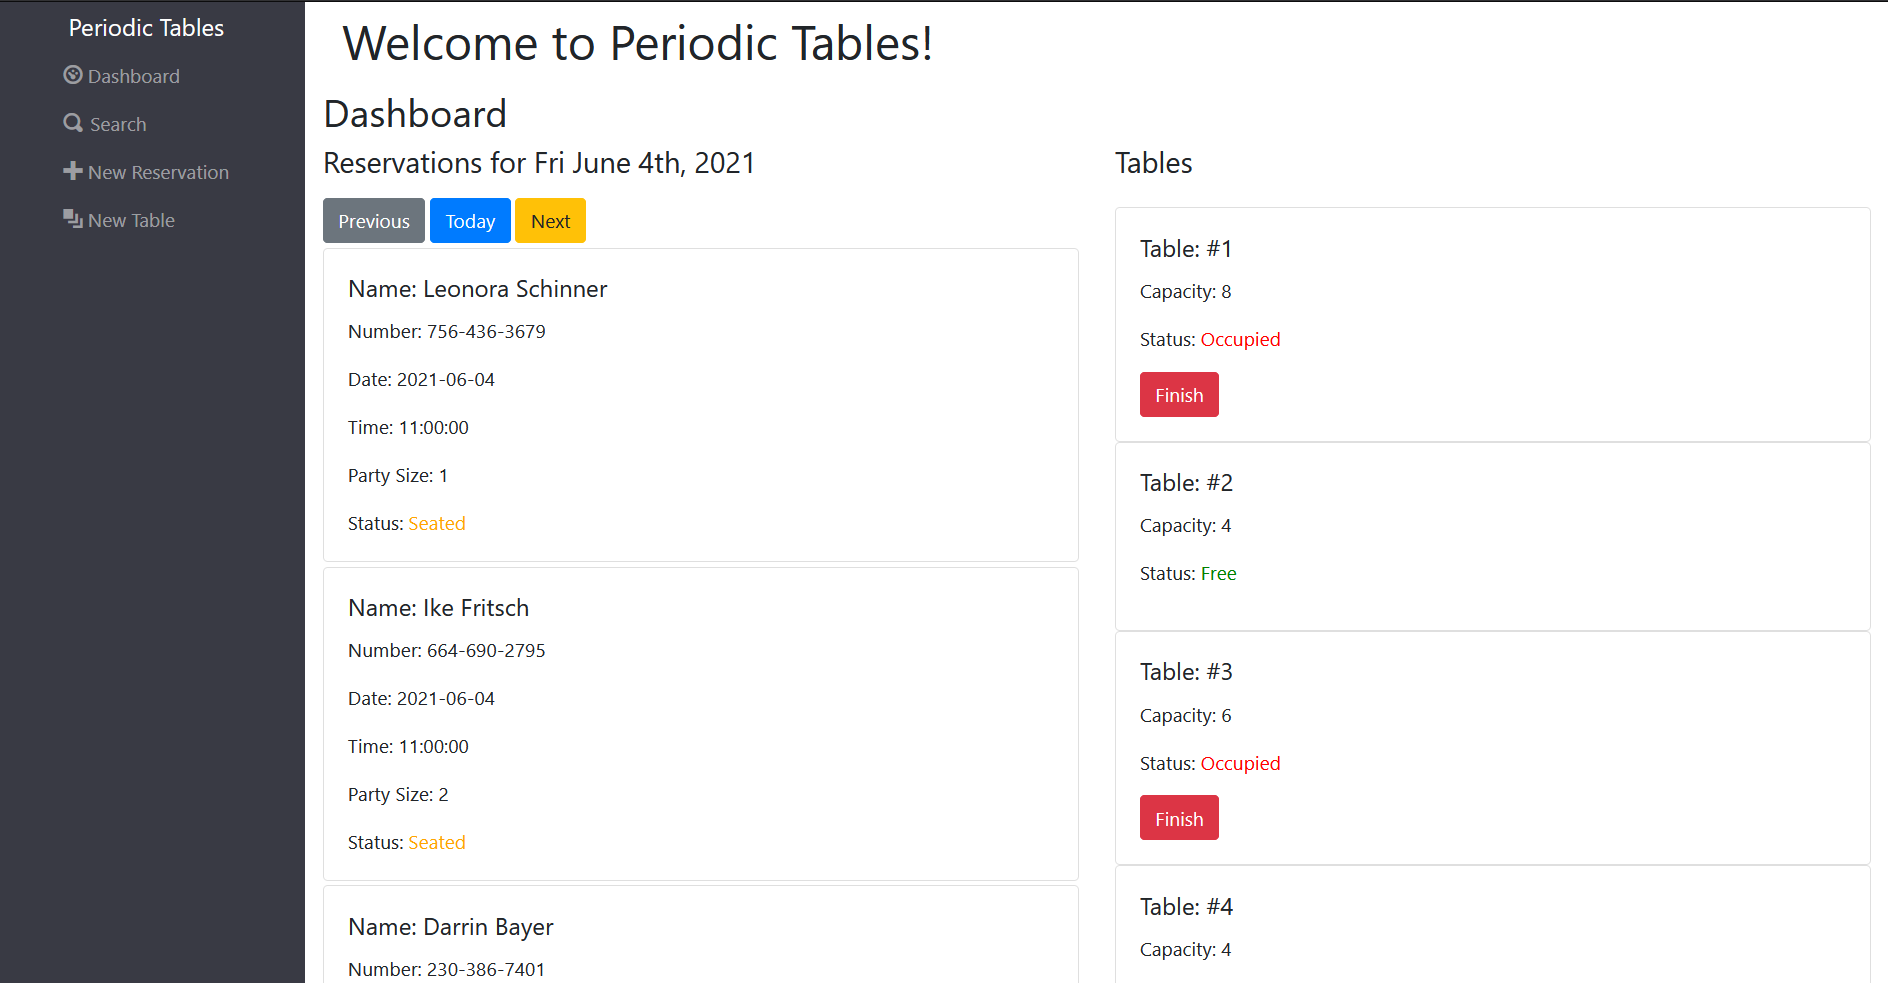This screenshot has height=983, width=1888.
Task: Open the Search page from the sidebar
Action: pos(116,123)
